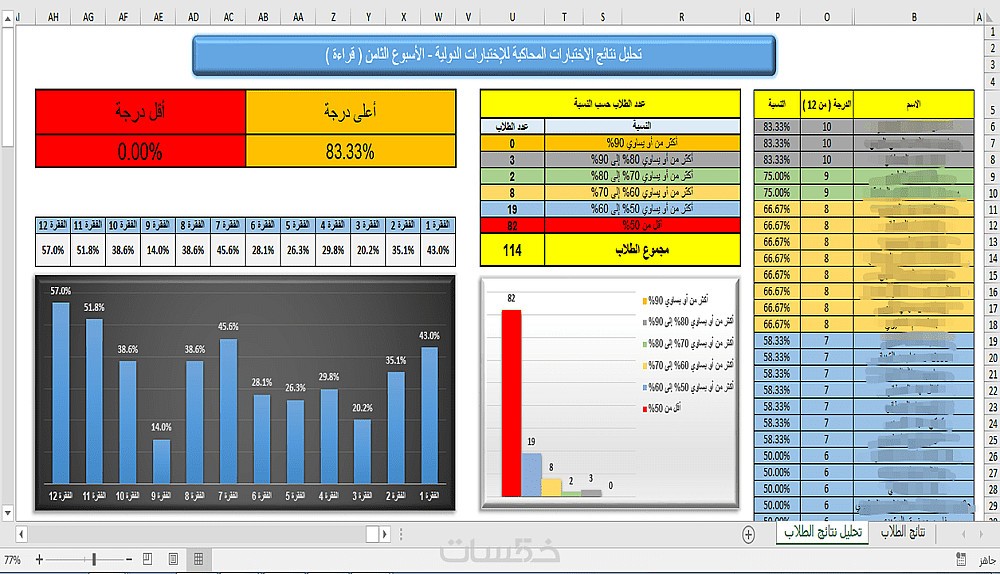1000x574 pixels.
Task: Click horizontal scrollbar left arrow
Action: point(21,534)
